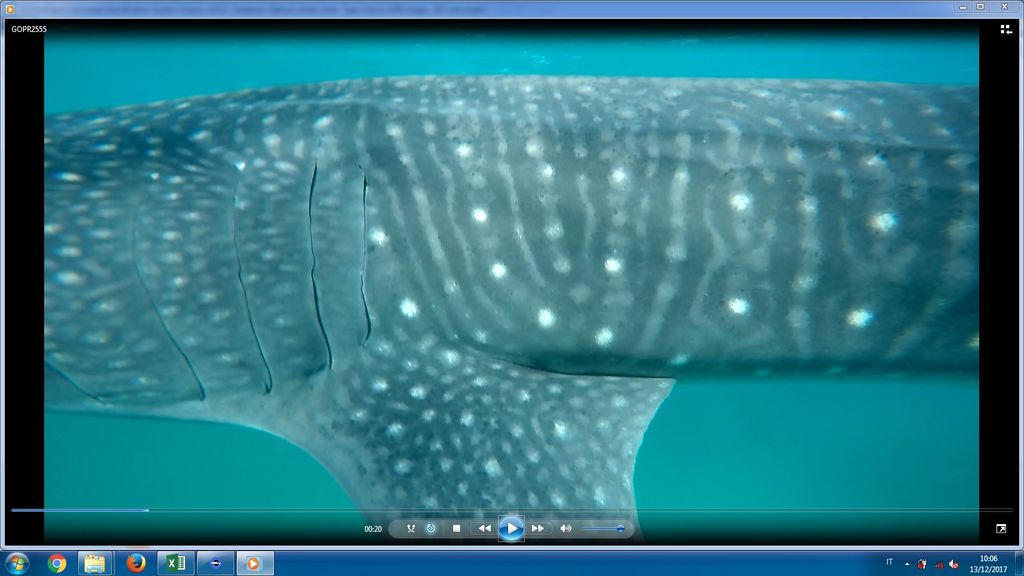Show hidden system tray icons

coord(907,563)
